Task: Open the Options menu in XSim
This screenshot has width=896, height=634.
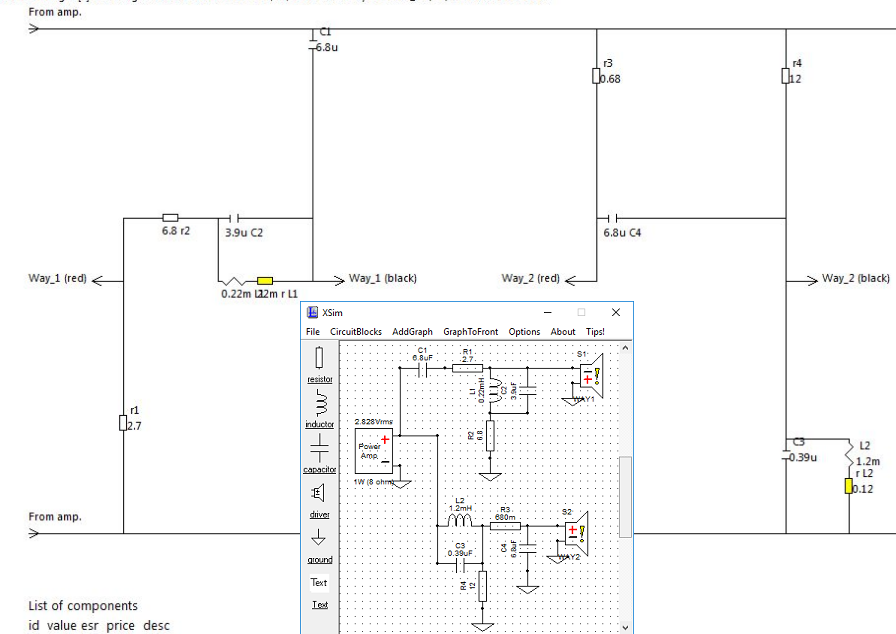Action: [x=524, y=332]
